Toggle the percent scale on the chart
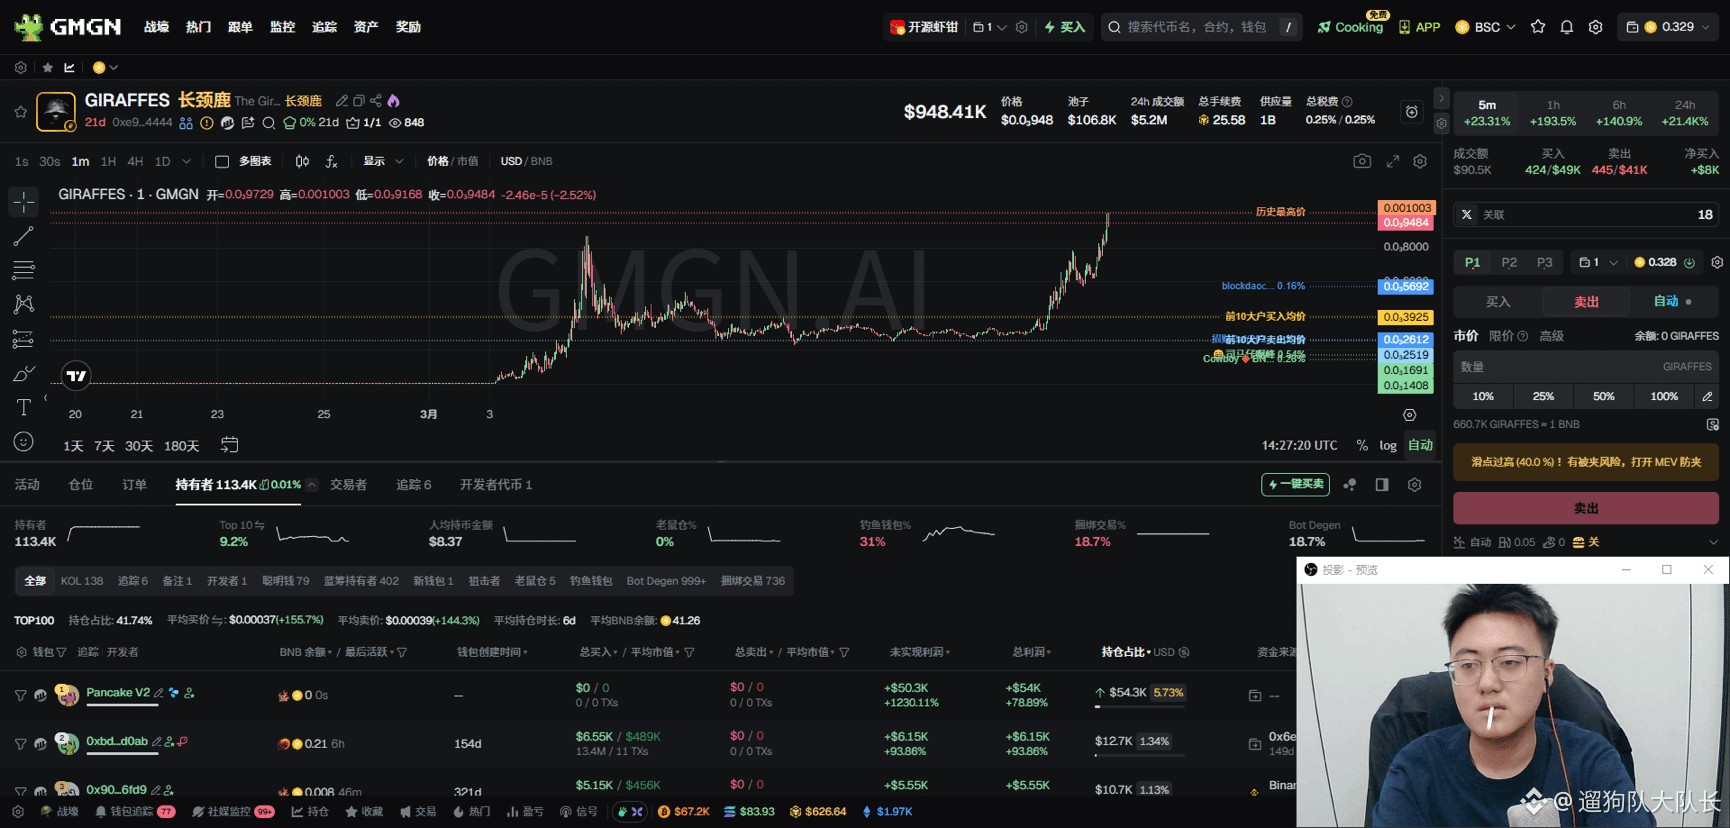The width and height of the screenshot is (1730, 828). (x=1361, y=445)
